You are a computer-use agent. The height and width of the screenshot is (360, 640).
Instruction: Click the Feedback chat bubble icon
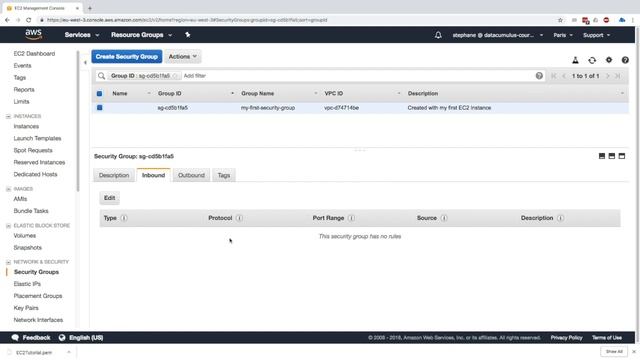coord(15,338)
